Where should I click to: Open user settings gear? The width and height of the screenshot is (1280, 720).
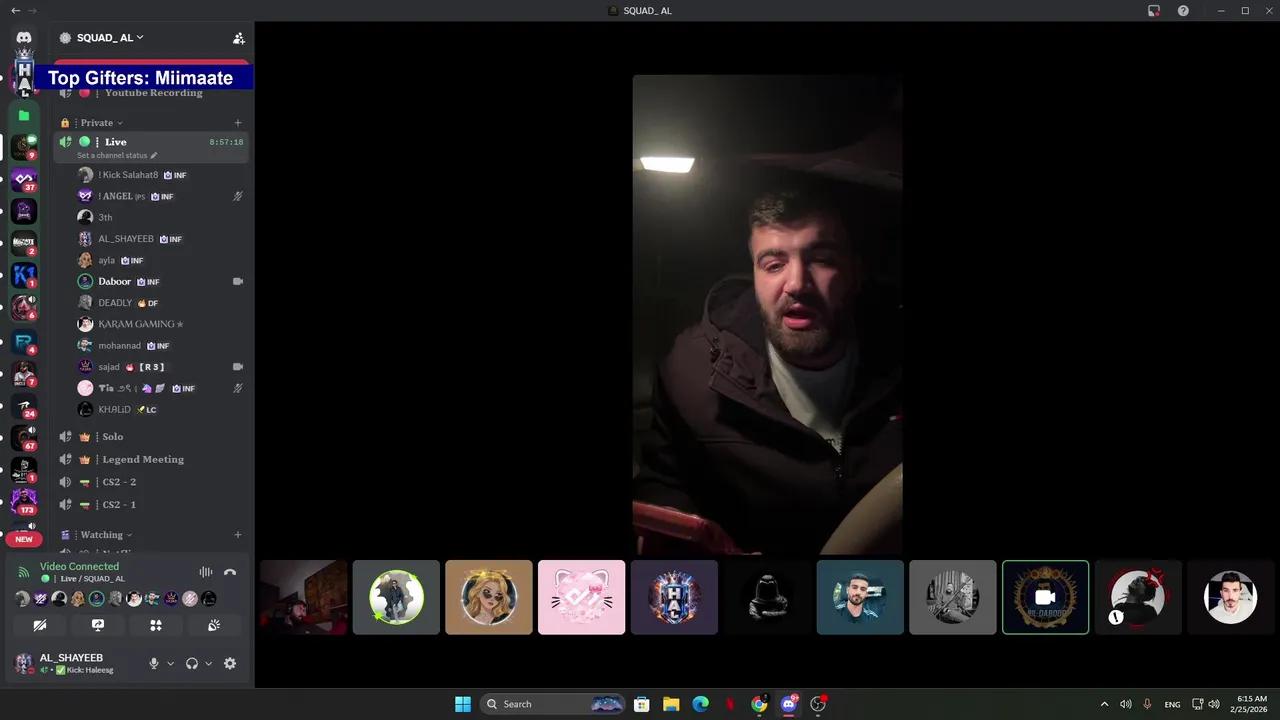click(230, 663)
